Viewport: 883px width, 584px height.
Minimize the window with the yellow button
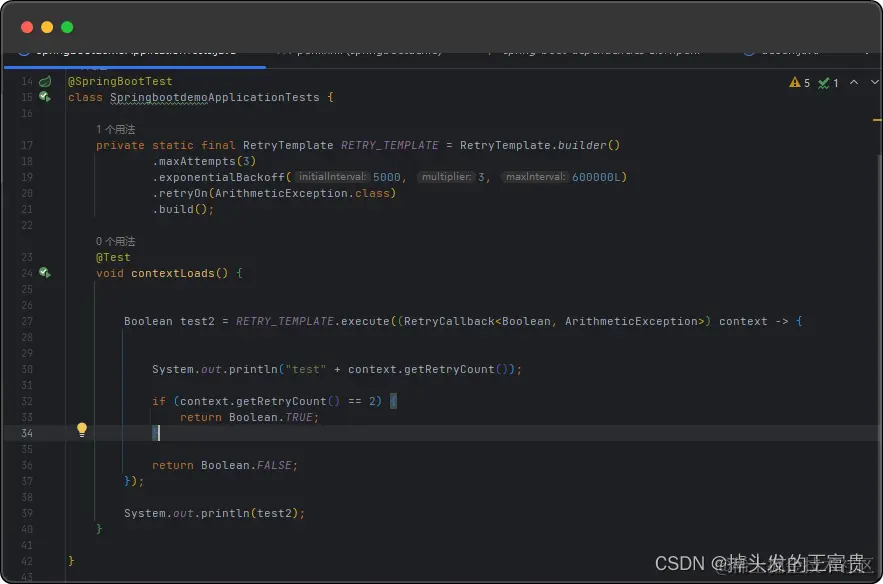coord(47,27)
